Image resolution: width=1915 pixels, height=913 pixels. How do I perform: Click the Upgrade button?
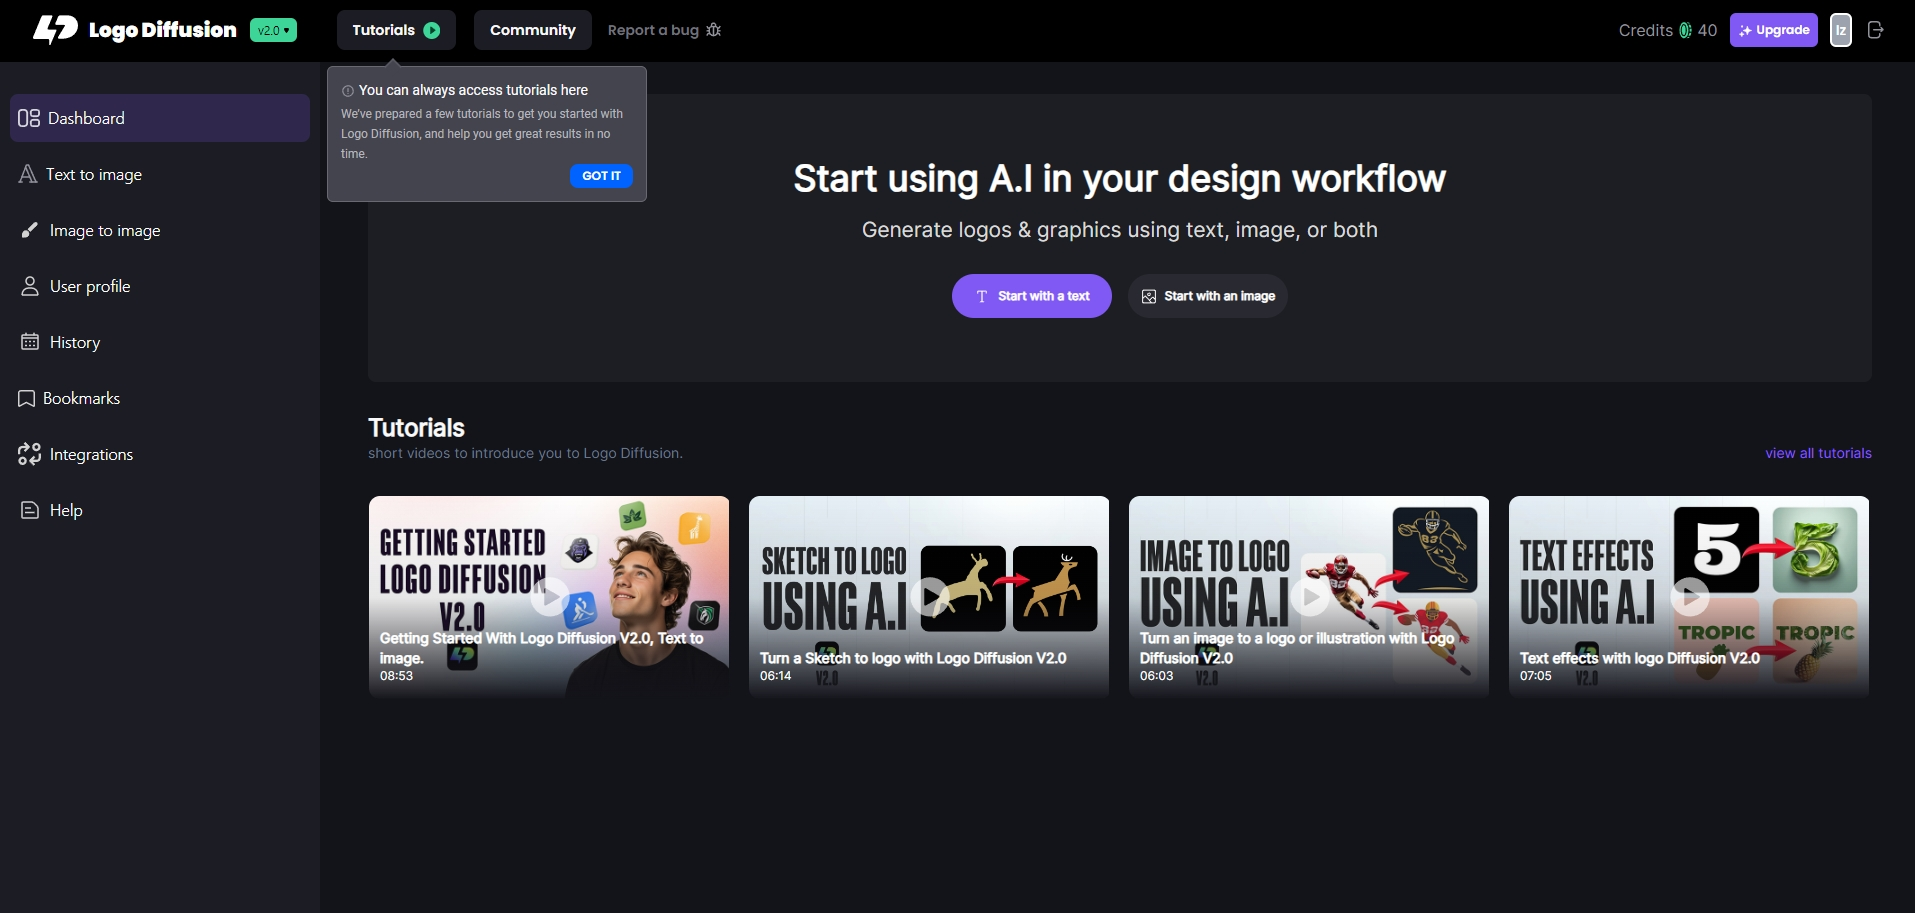pos(1774,30)
